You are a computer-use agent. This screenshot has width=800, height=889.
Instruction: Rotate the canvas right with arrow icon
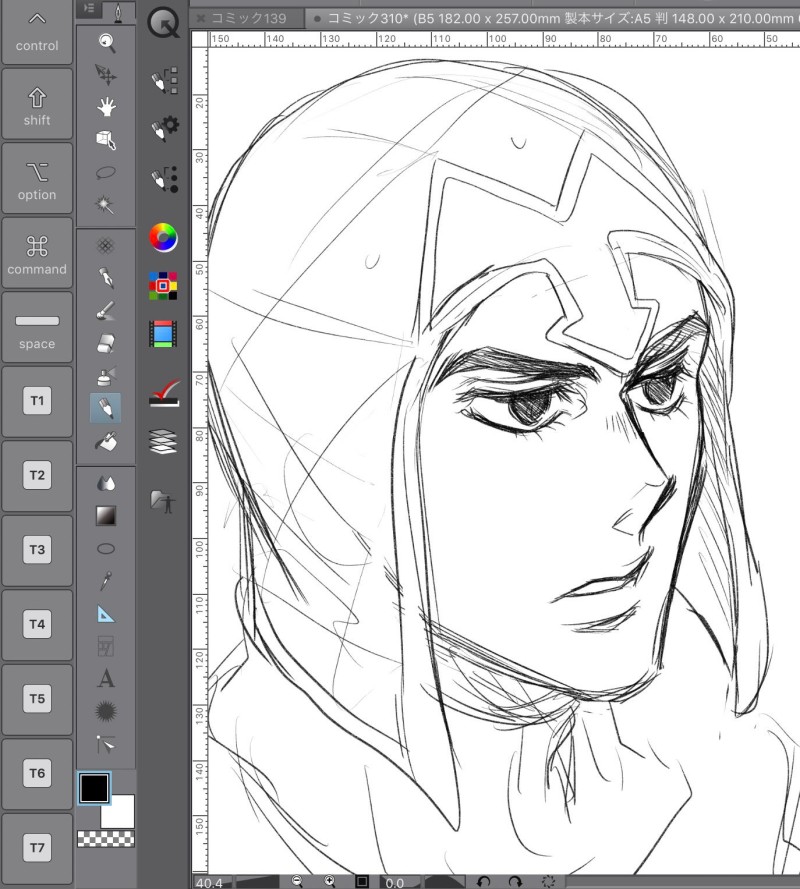pyautogui.click(x=515, y=881)
